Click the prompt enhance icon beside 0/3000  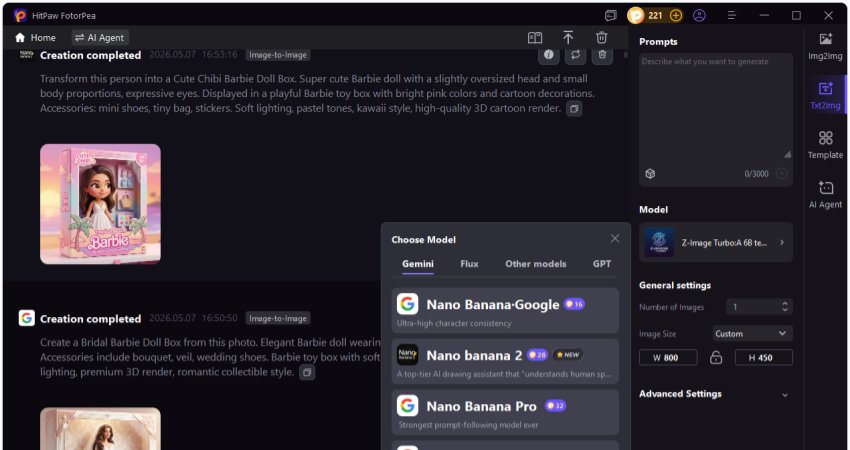tap(781, 173)
